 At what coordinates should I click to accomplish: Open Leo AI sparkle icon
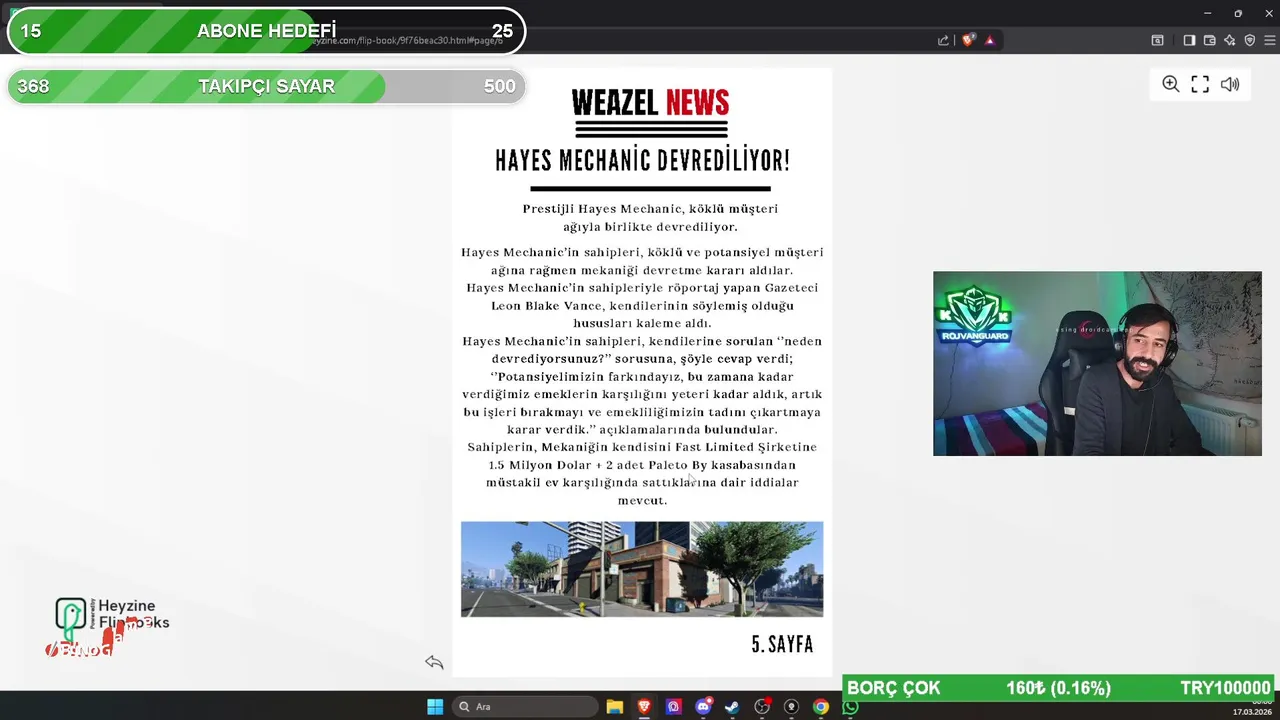click(x=1230, y=40)
